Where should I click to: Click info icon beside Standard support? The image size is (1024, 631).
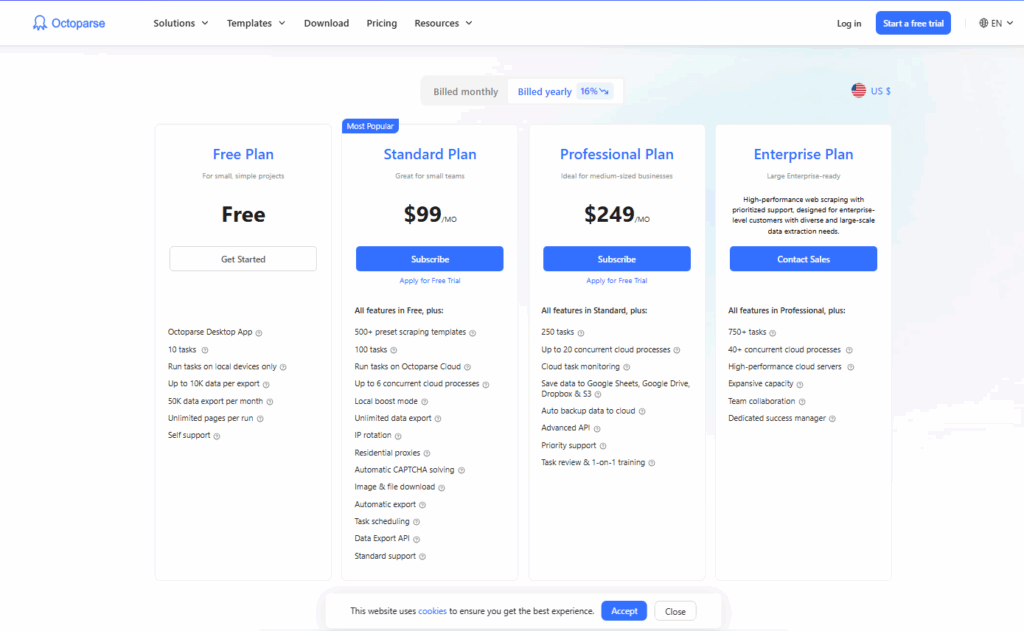click(x=423, y=557)
